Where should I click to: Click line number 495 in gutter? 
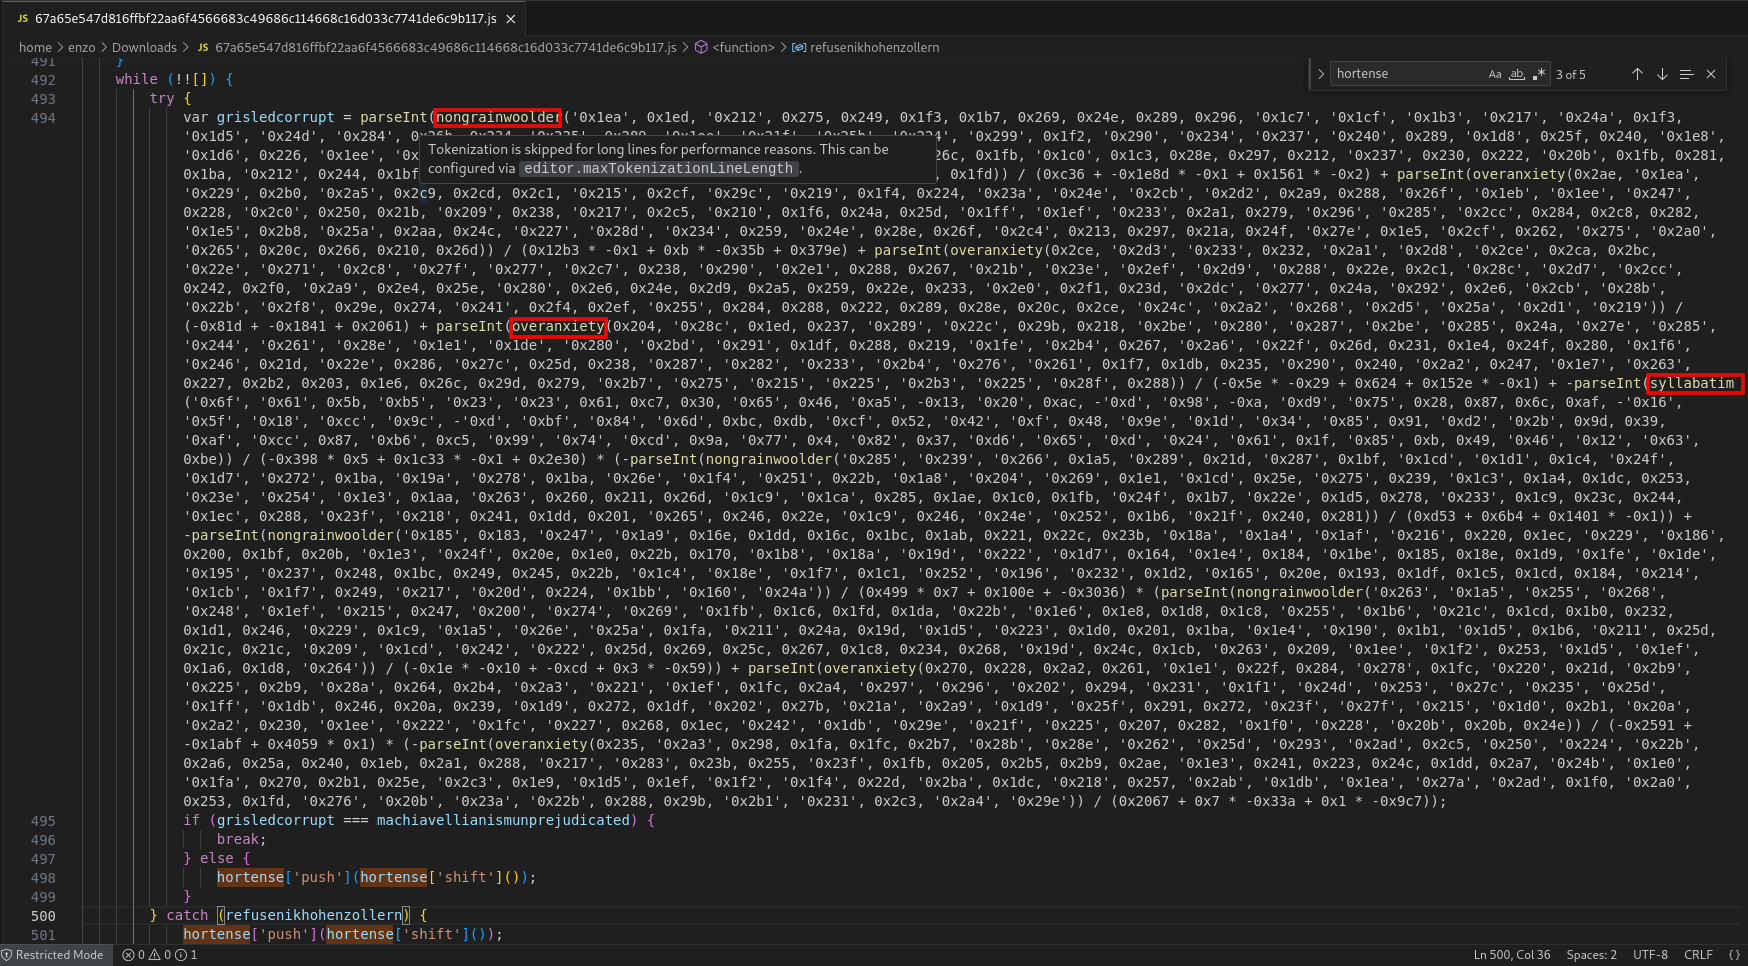43,821
